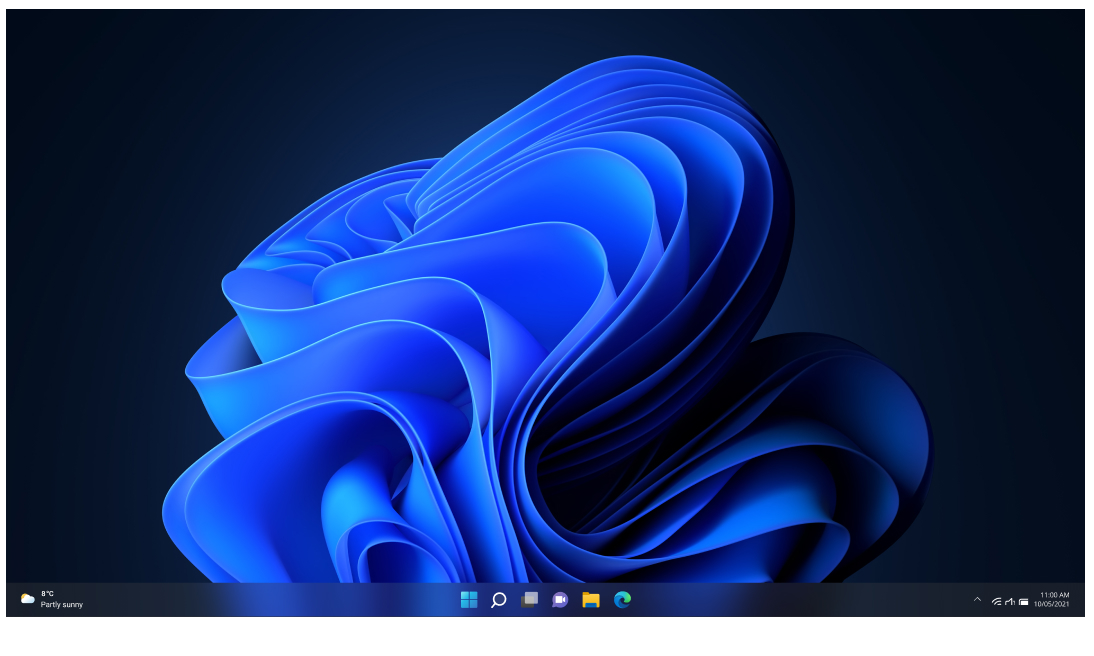
Task: Click empty taskbar space right of Edge
Action: (x=800, y=600)
